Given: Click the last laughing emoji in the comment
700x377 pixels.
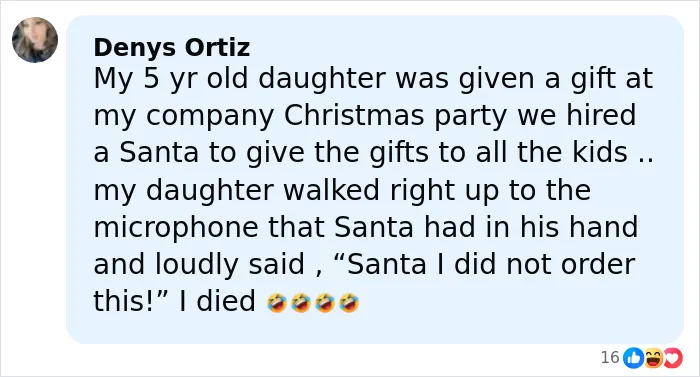Looking at the screenshot, I should [x=349, y=302].
